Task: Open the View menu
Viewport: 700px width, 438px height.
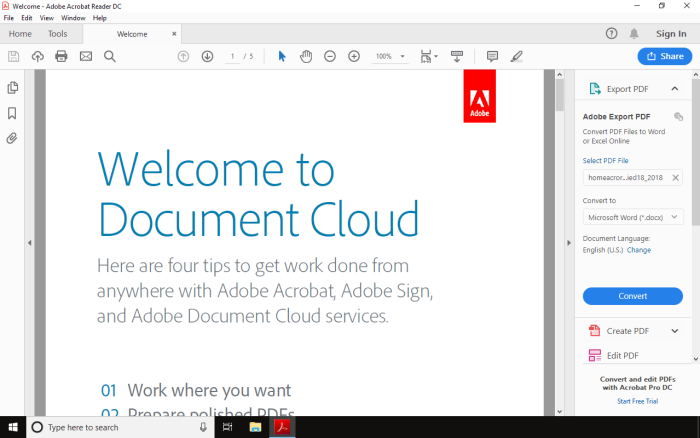Action: point(47,18)
